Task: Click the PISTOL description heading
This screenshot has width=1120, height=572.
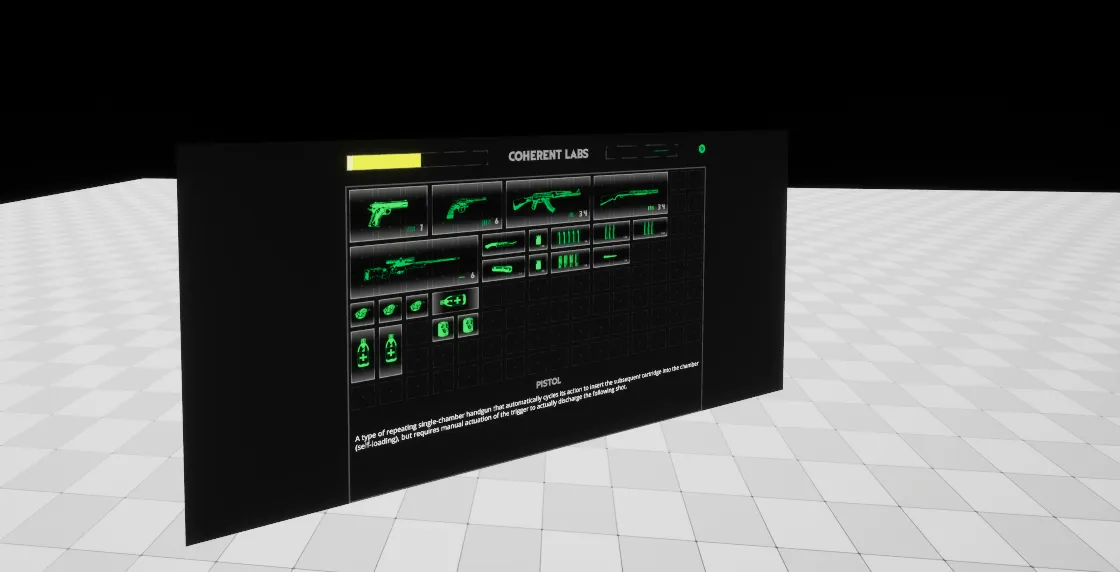Action: [548, 383]
